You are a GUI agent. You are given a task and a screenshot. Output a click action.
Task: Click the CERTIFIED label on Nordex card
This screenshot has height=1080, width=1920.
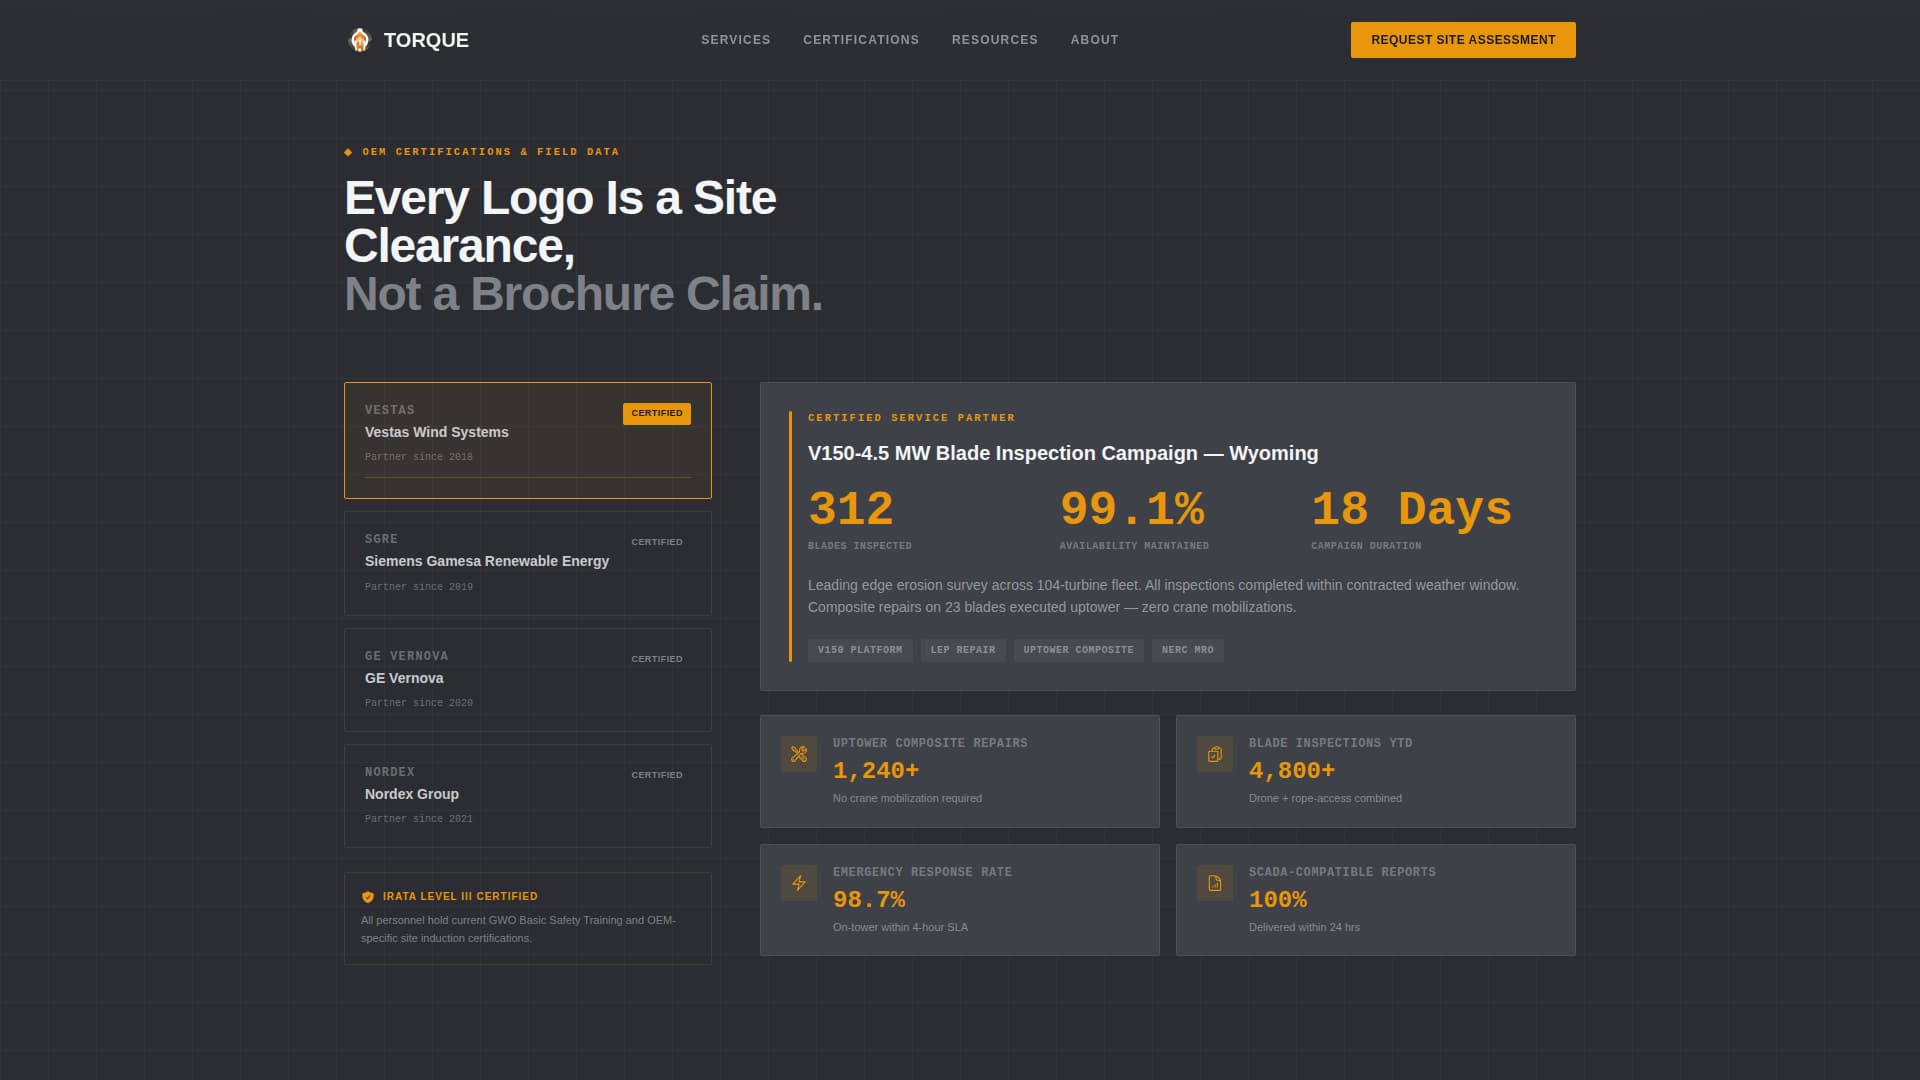[x=657, y=775]
